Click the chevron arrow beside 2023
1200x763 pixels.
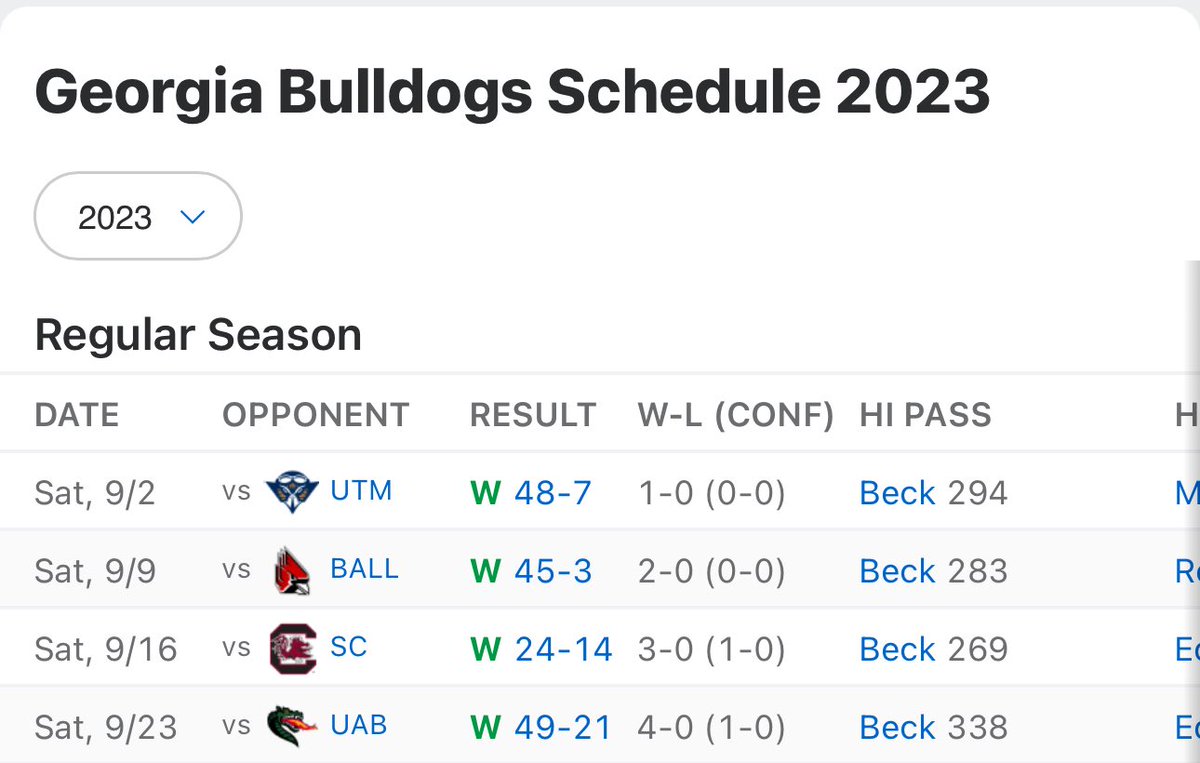pyautogui.click(x=193, y=217)
